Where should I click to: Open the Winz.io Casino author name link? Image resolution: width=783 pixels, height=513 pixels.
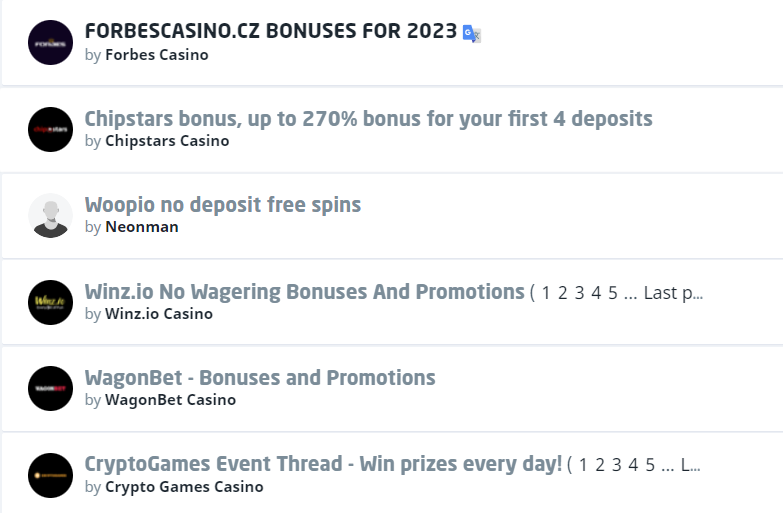click(158, 314)
